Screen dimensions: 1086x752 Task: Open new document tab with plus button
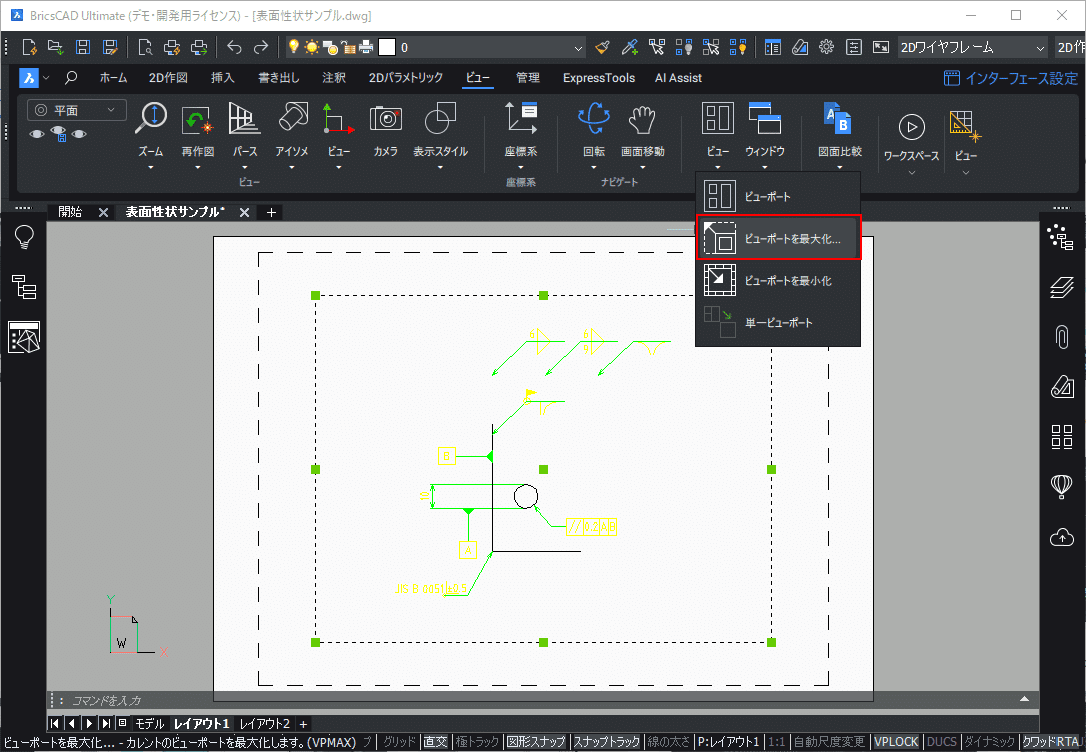[272, 213]
